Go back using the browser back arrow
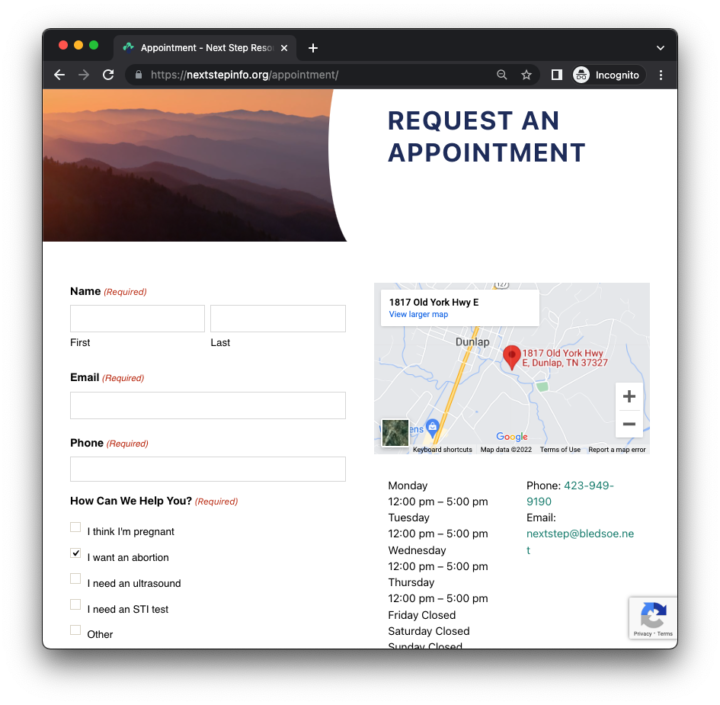 tap(59, 75)
